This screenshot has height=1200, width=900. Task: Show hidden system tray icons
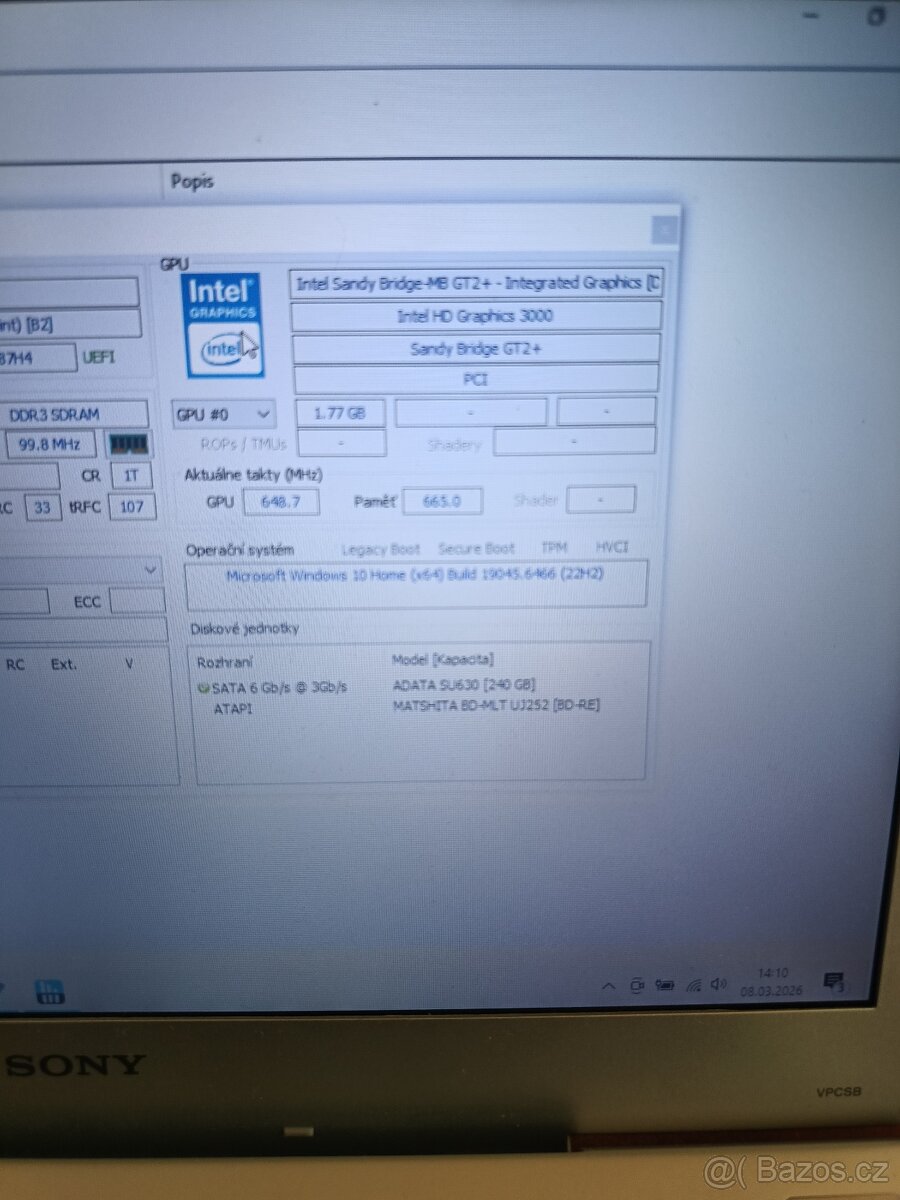coord(608,985)
